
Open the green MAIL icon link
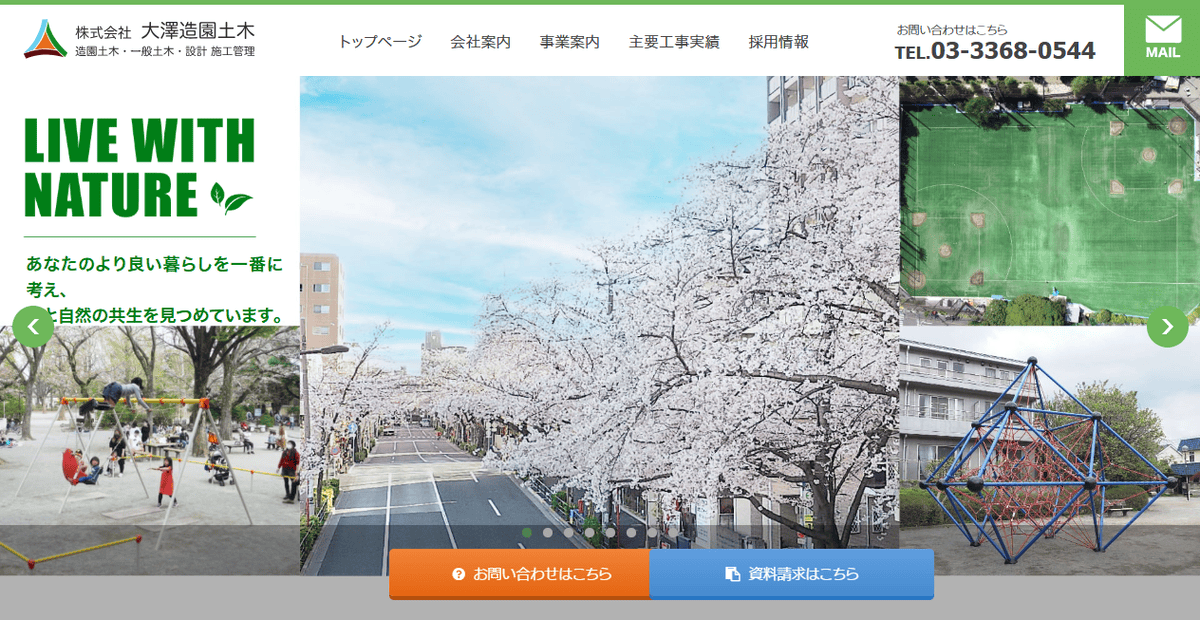click(x=1161, y=36)
